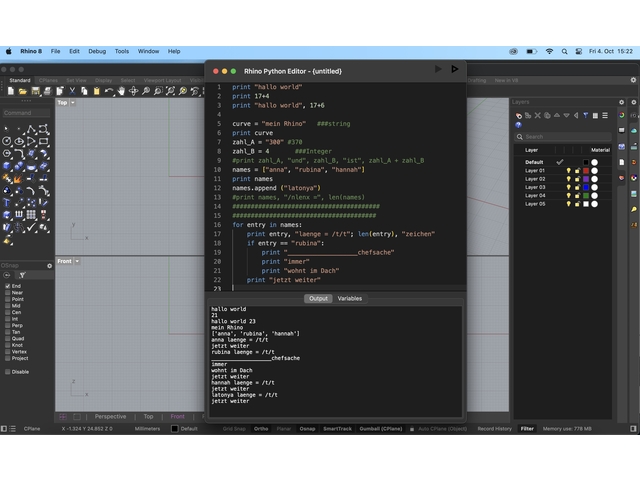The width and height of the screenshot is (640, 480).
Task: Switch to the Perspective viewport tab
Action: coord(110,416)
